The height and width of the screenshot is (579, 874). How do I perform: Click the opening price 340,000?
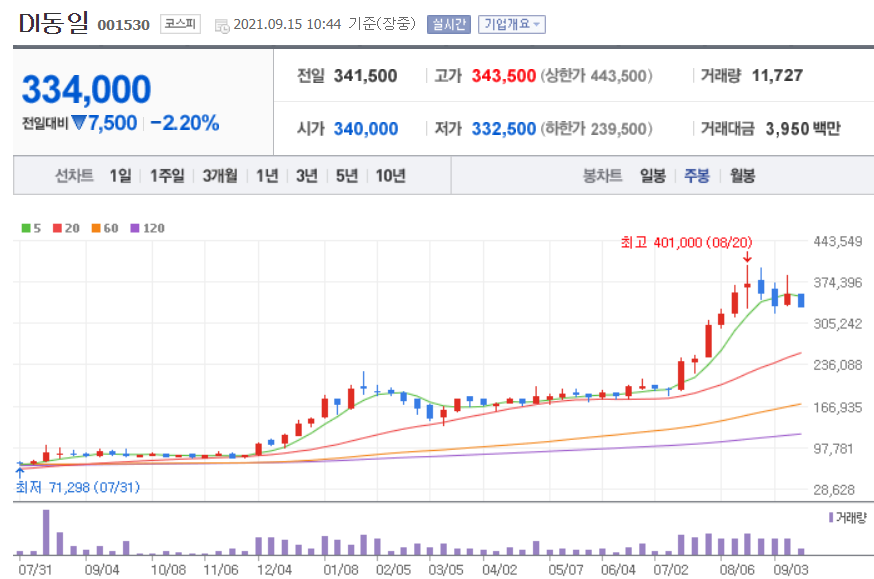[366, 129]
